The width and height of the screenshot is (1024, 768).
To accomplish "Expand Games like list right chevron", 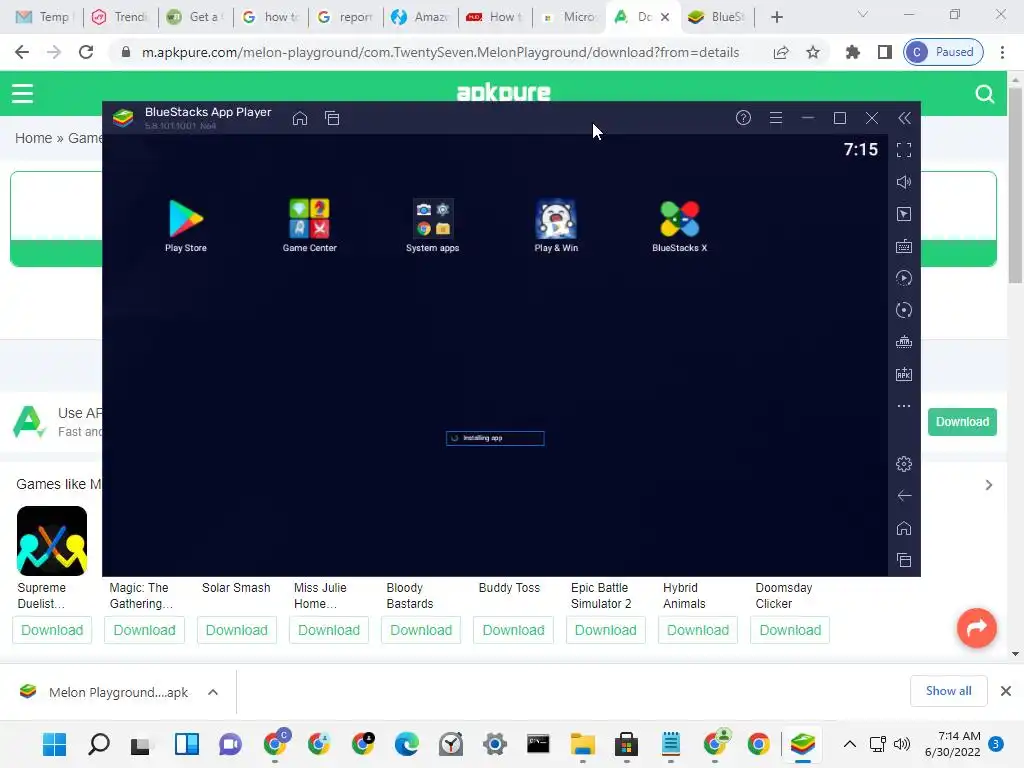I will click(989, 485).
